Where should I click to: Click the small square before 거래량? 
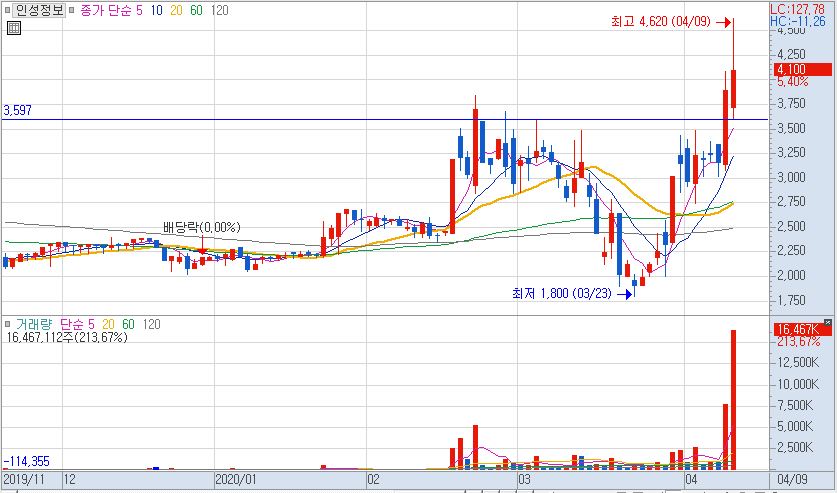(x=8, y=325)
